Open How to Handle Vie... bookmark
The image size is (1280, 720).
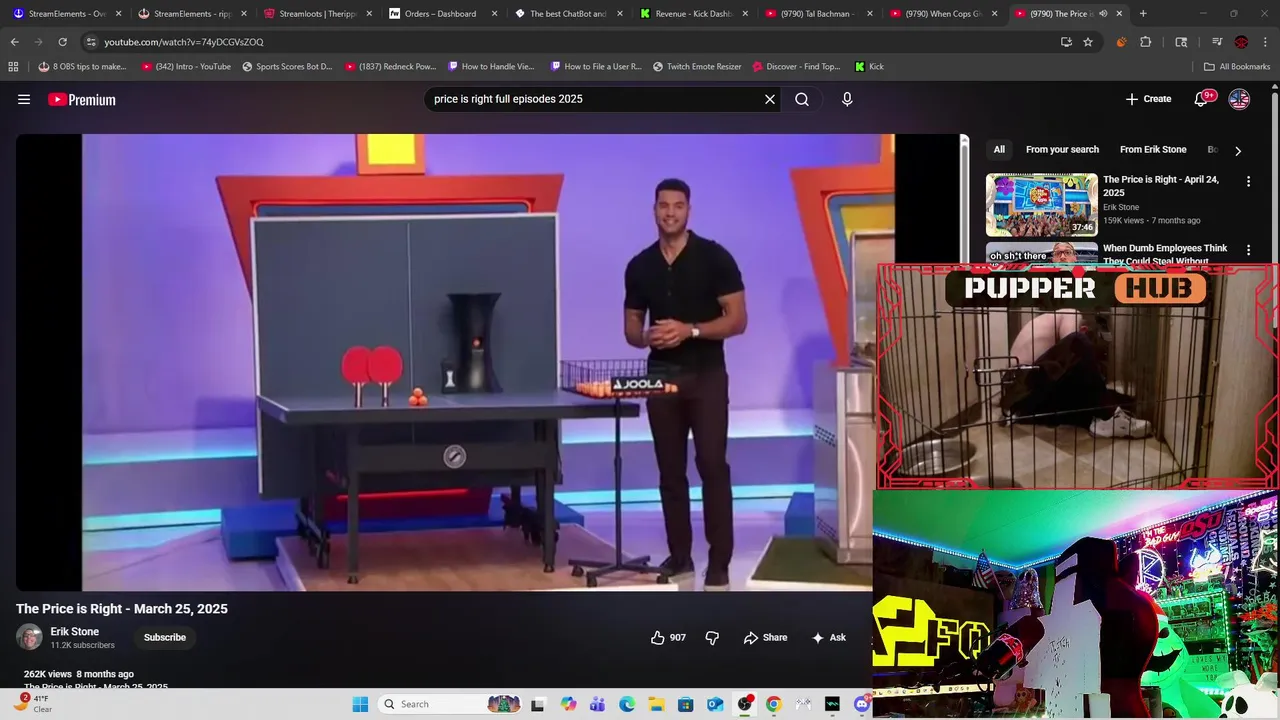pos(491,66)
